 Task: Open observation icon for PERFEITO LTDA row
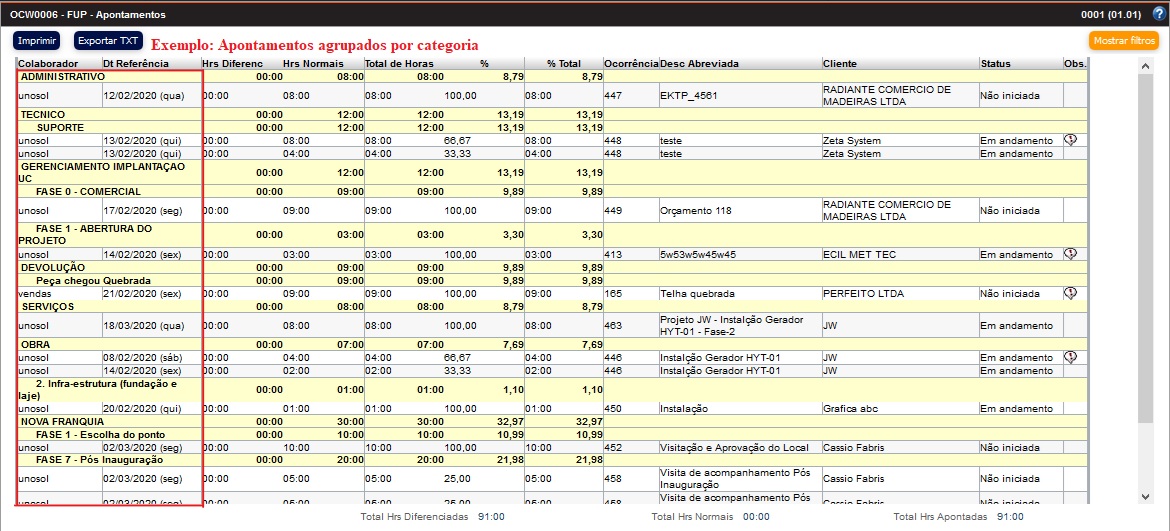click(1070, 293)
